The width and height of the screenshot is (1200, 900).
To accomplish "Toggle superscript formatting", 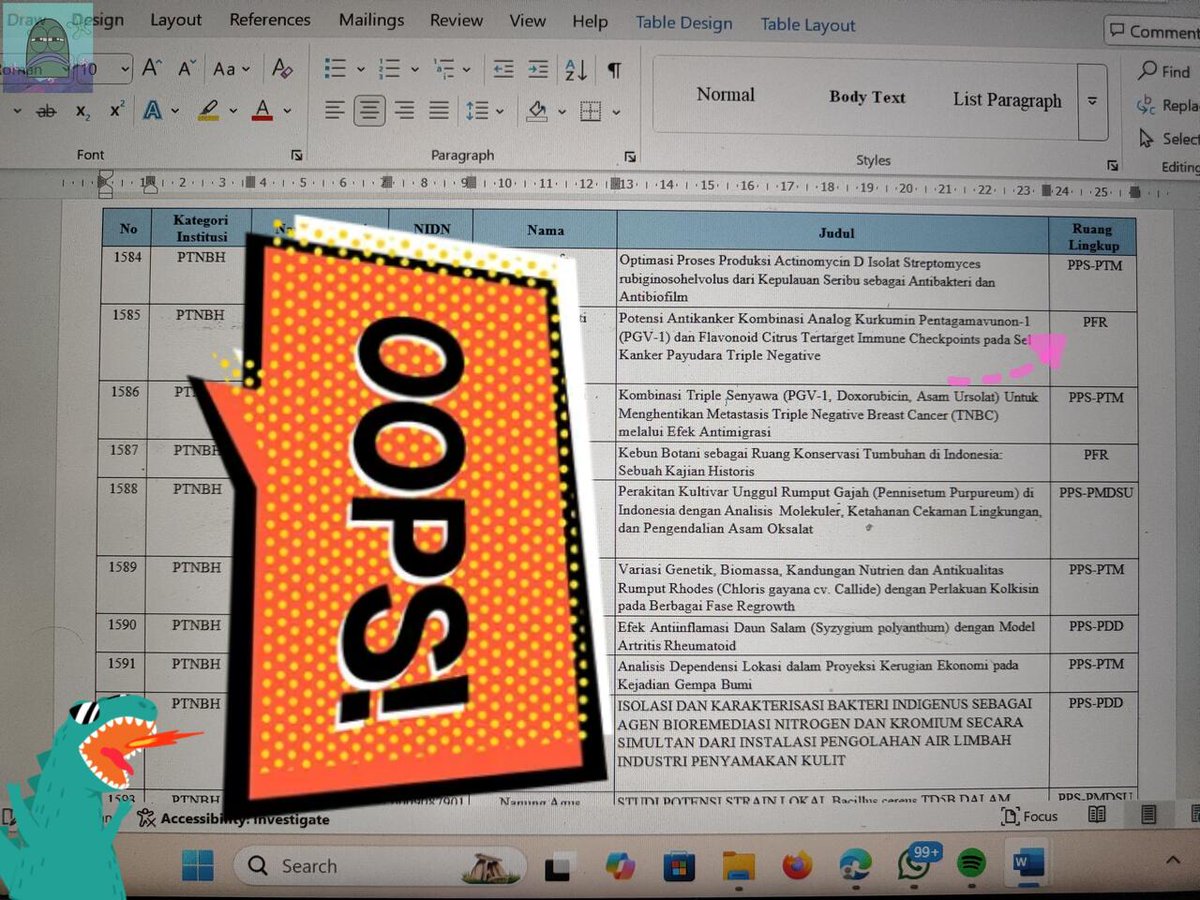I will (x=117, y=110).
